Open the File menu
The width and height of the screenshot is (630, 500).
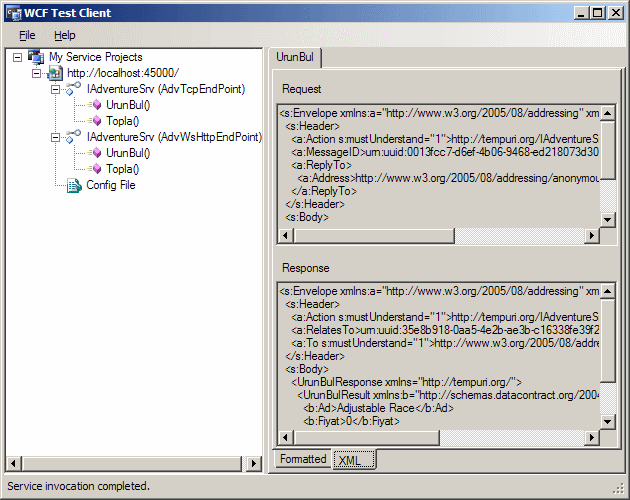(x=27, y=35)
